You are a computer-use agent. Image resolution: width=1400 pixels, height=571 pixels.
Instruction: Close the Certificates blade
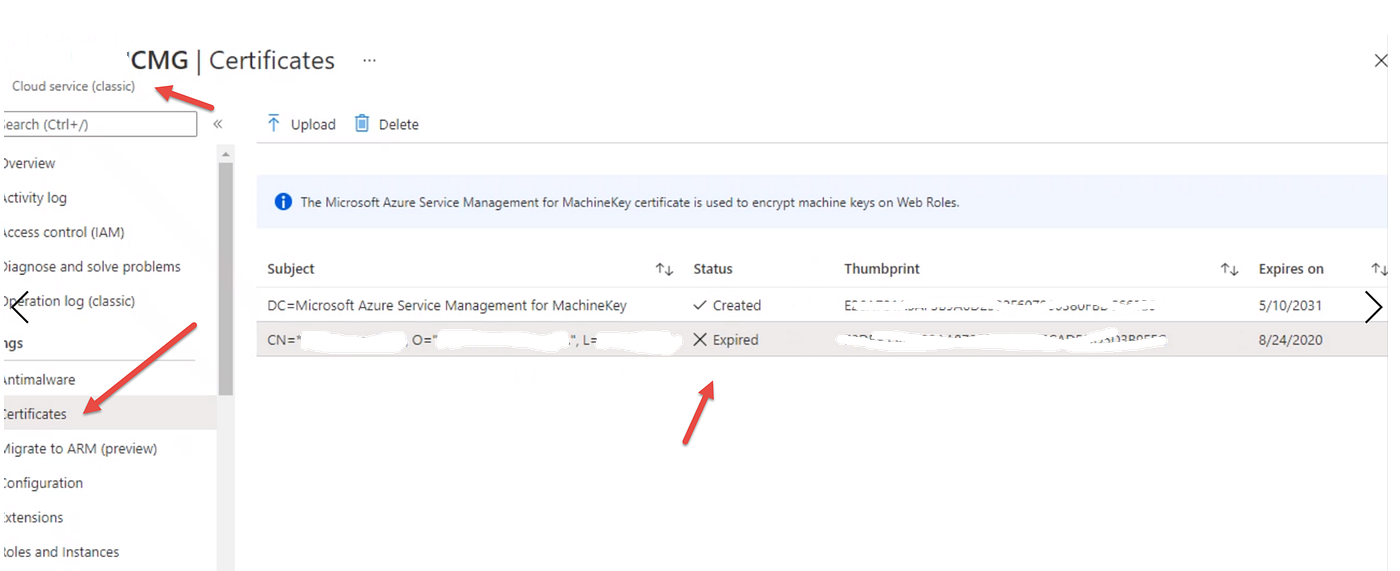pos(1381,61)
